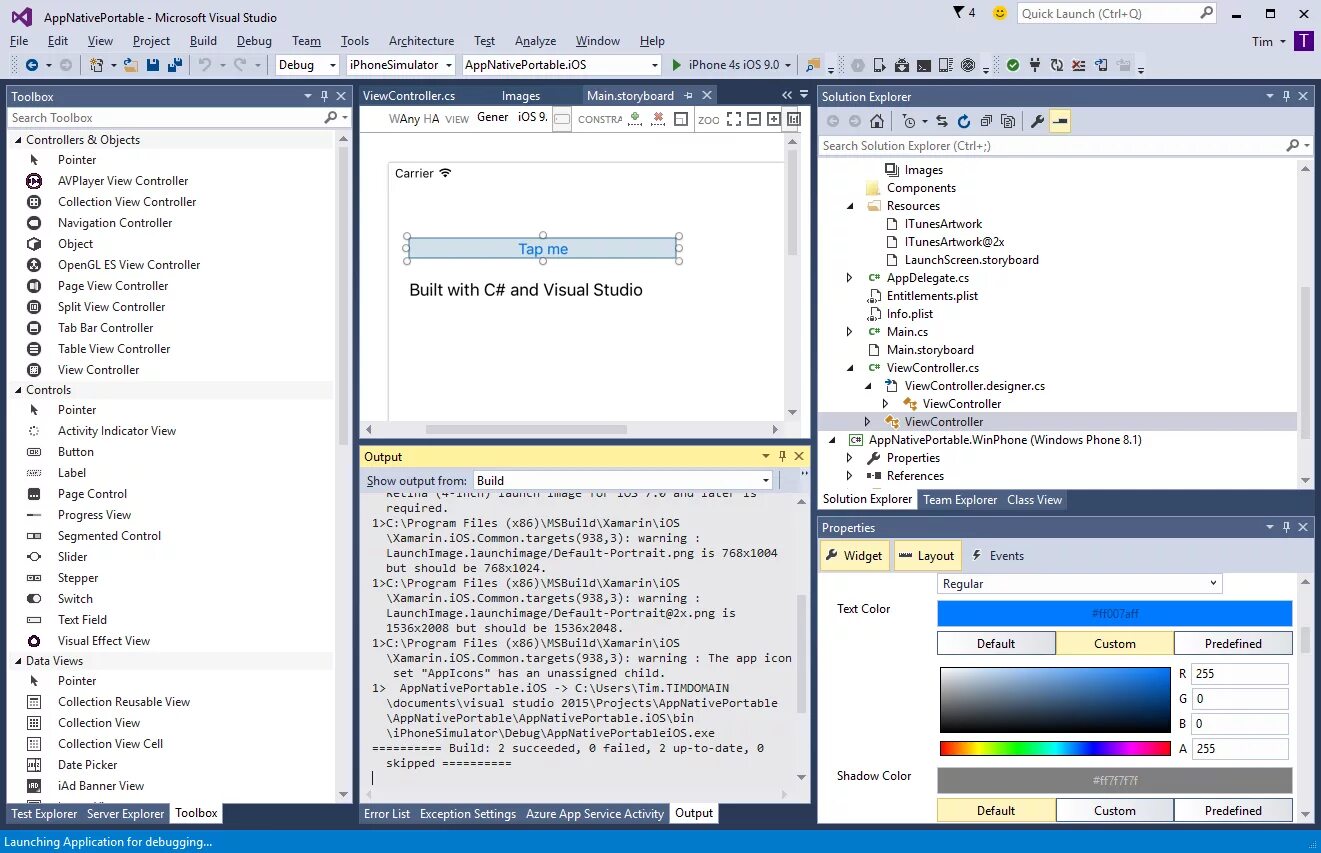Image resolution: width=1321 pixels, height=853 pixels.
Task: Click the zoom to fit icon in designer
Action: 733,118
